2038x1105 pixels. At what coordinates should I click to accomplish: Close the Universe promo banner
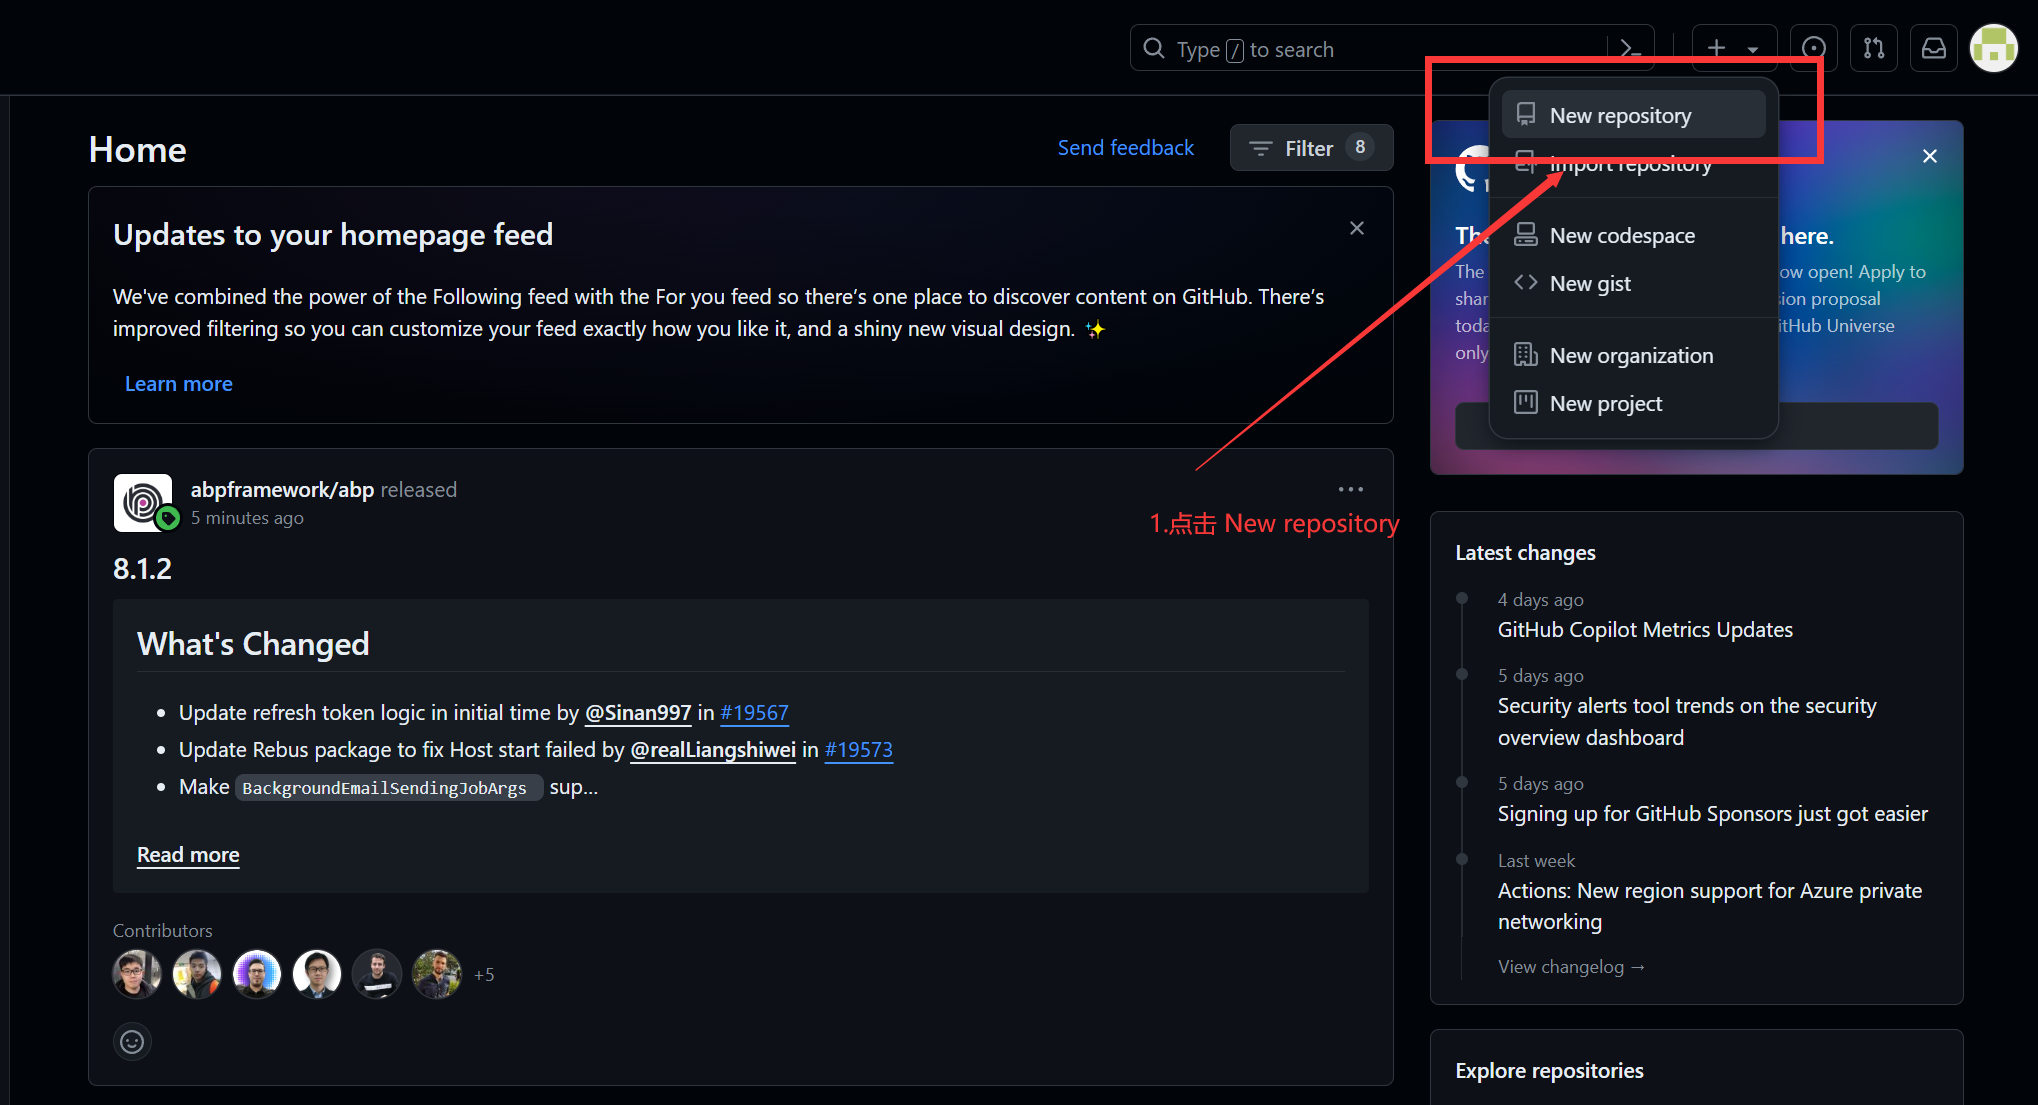(x=1930, y=156)
